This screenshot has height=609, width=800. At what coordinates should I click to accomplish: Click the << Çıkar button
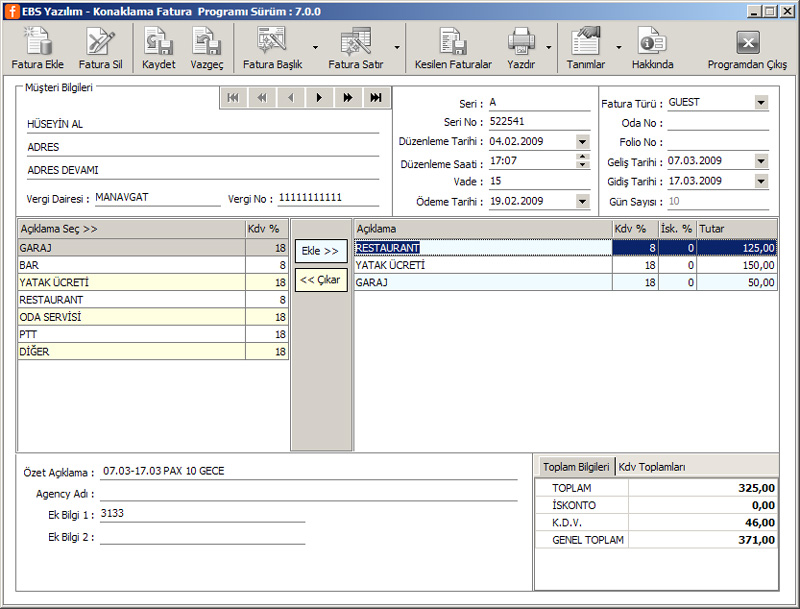coord(320,280)
